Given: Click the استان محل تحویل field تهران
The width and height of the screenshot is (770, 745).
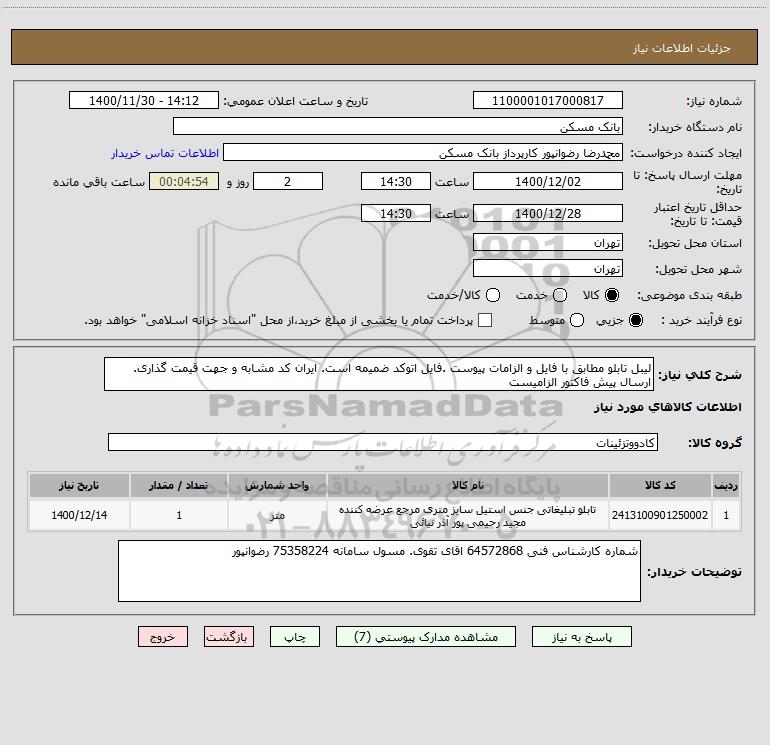Looking at the screenshot, I should (548, 242).
